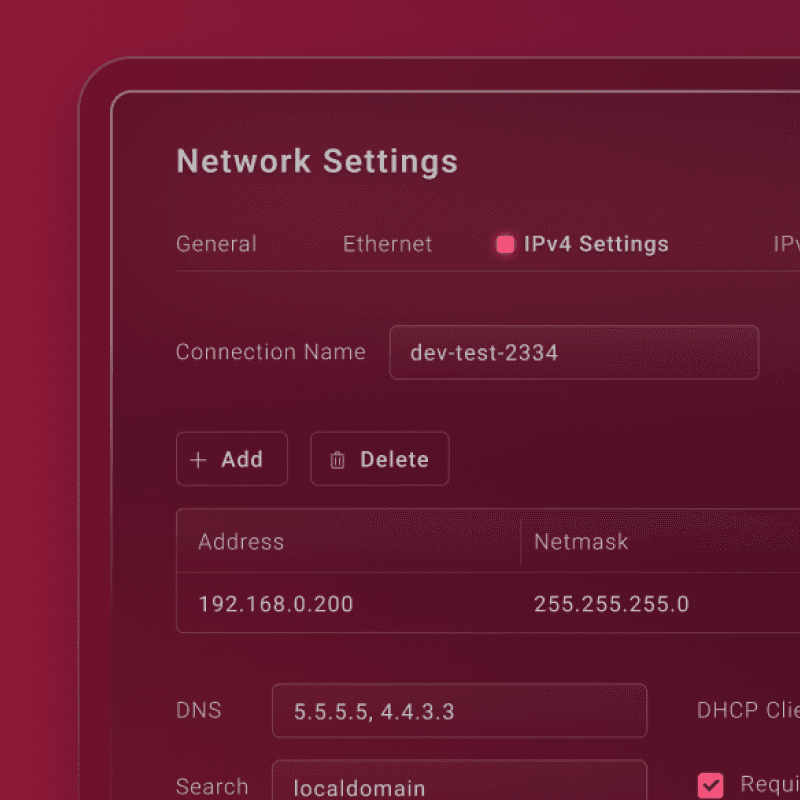Click the Search field containing localdomain

pyautogui.click(x=459, y=781)
